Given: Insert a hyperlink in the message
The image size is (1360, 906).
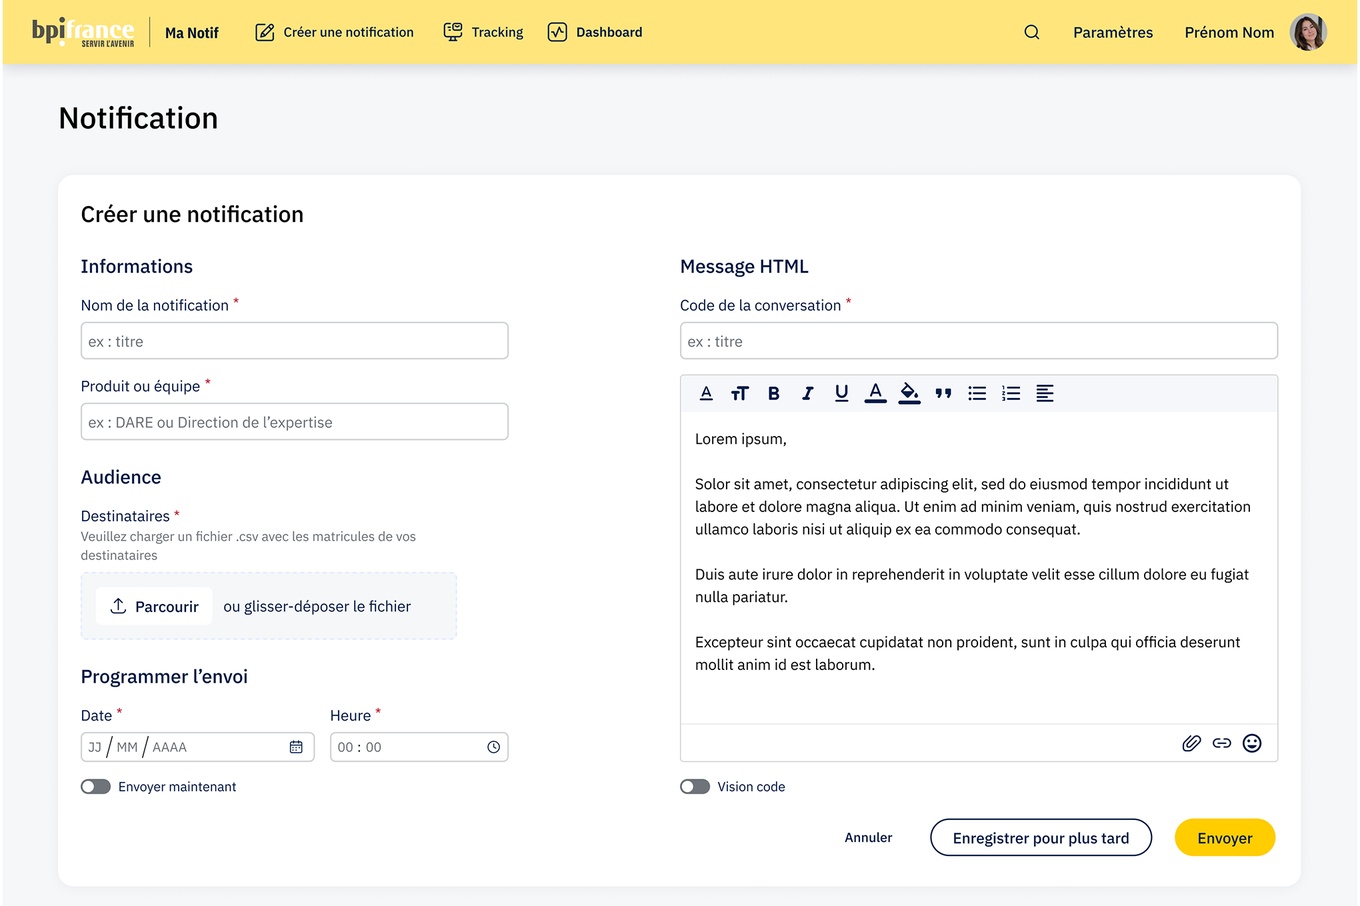Looking at the screenshot, I should pos(1221,743).
